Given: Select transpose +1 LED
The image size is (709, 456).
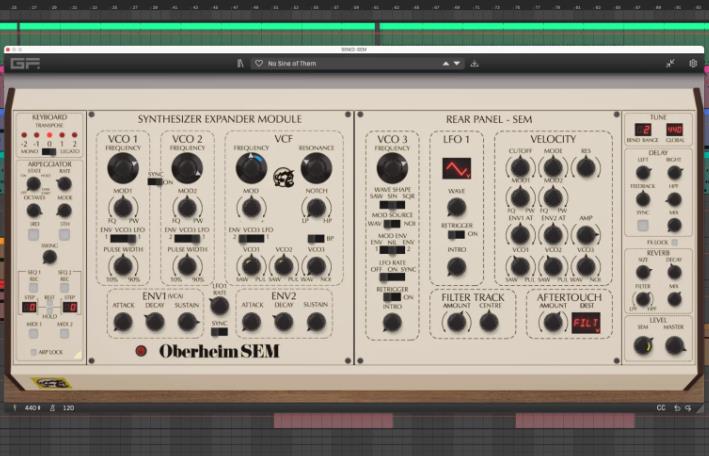Looking at the screenshot, I should click(x=62, y=135).
